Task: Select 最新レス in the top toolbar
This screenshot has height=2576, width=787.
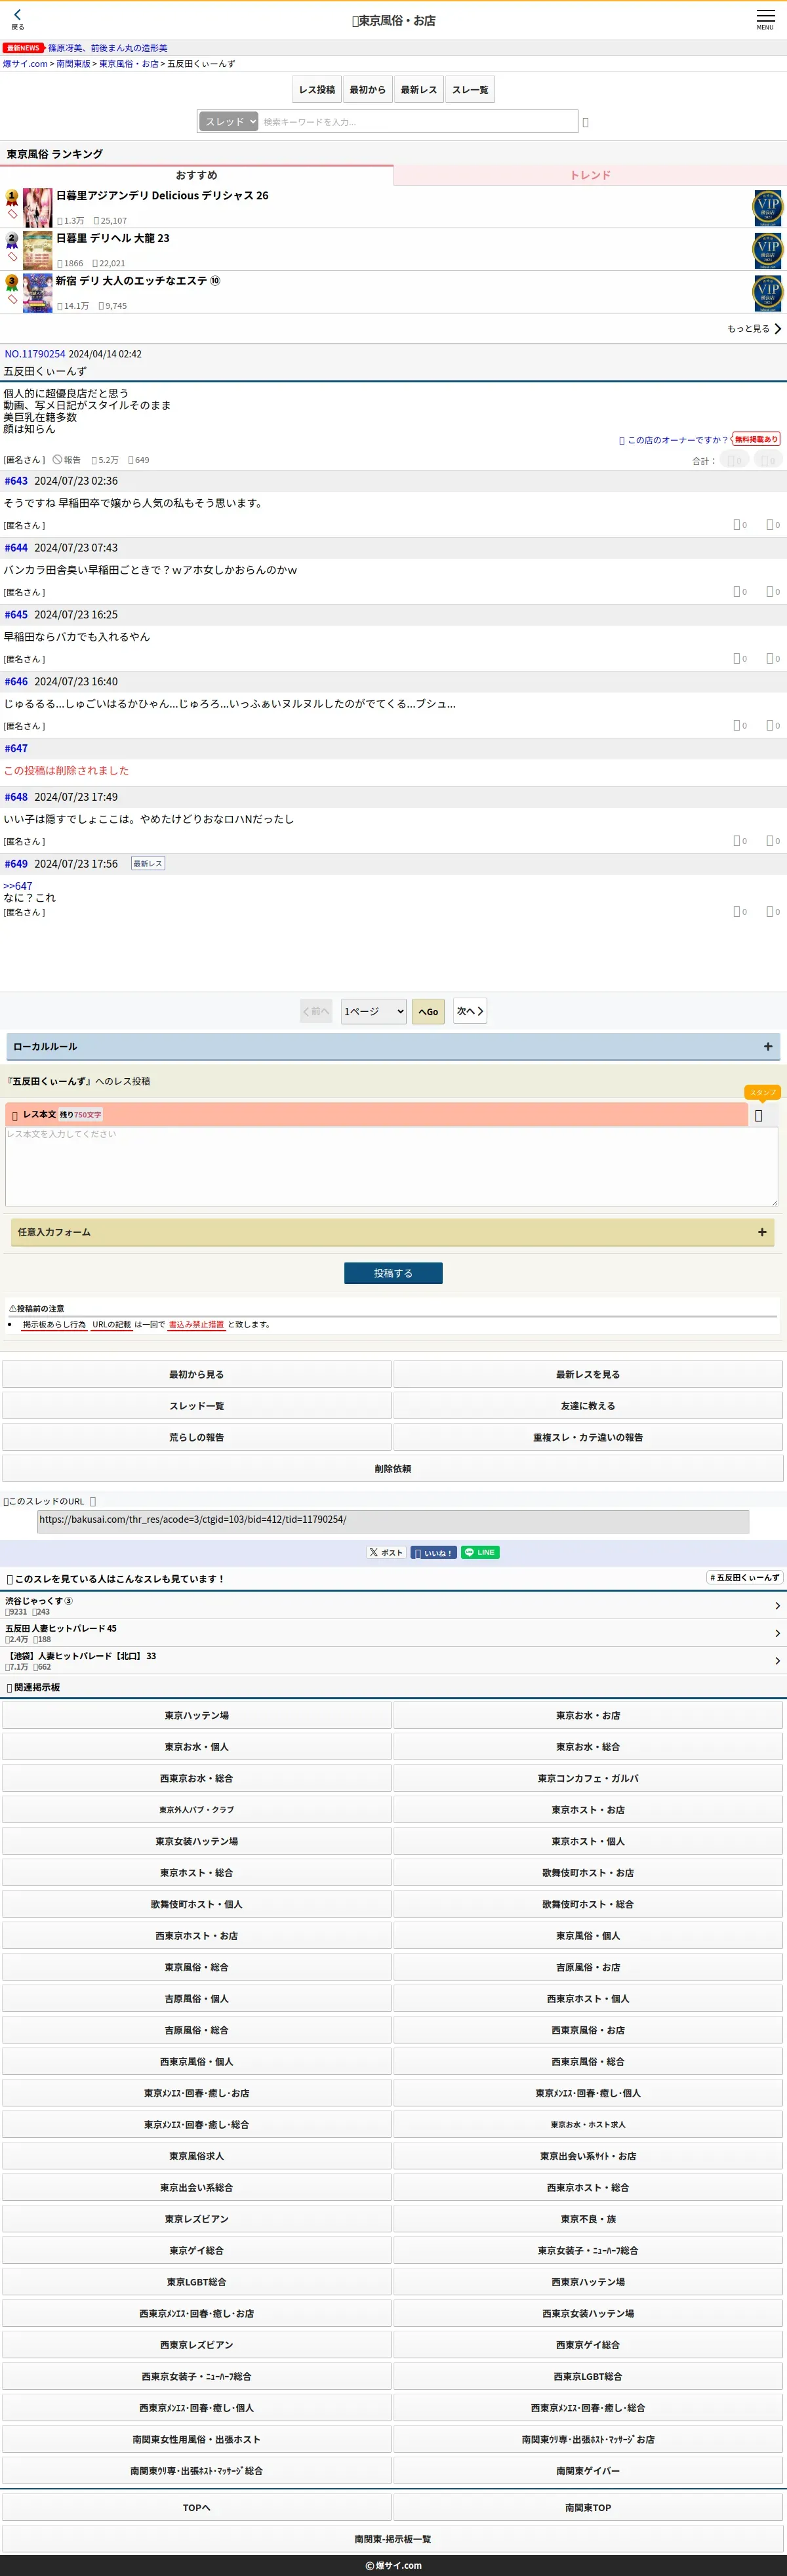Action: click(x=419, y=90)
